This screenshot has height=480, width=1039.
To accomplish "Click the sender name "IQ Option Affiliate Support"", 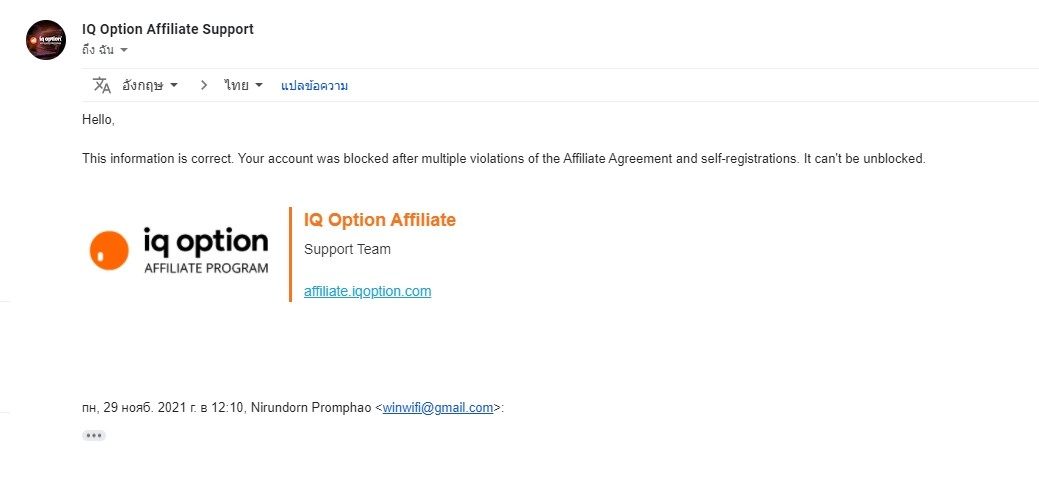I will tap(167, 29).
